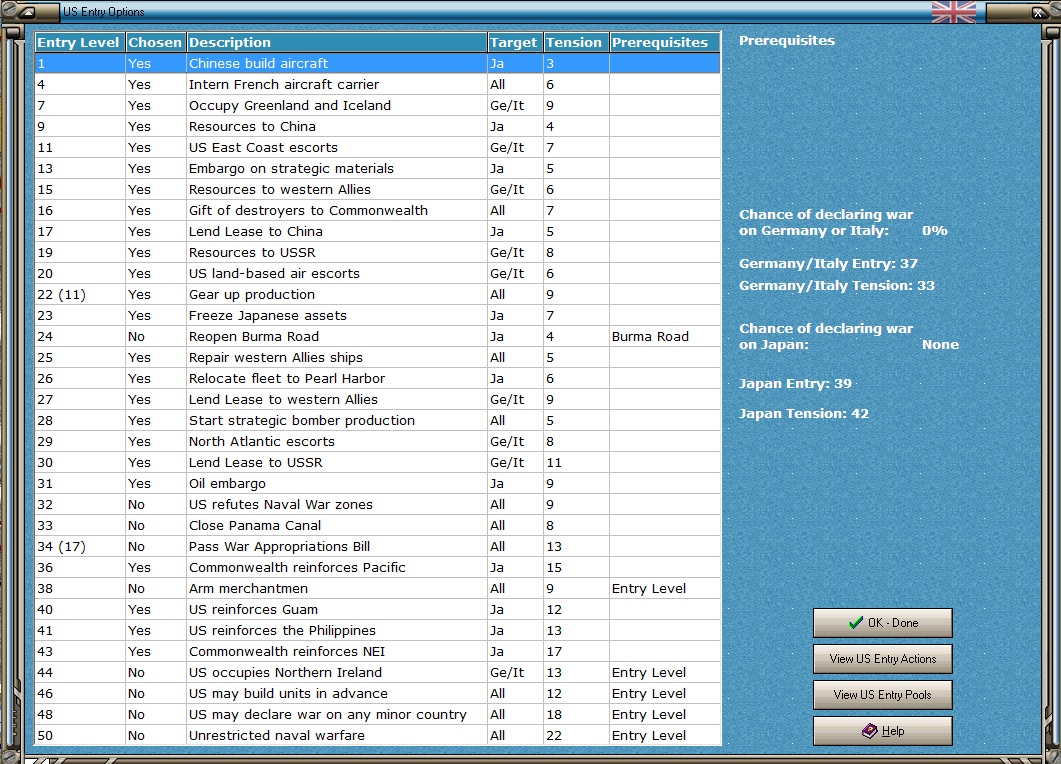Select 'US land-based air escorts' row
Screen dimensions: 1061x764
[378, 273]
